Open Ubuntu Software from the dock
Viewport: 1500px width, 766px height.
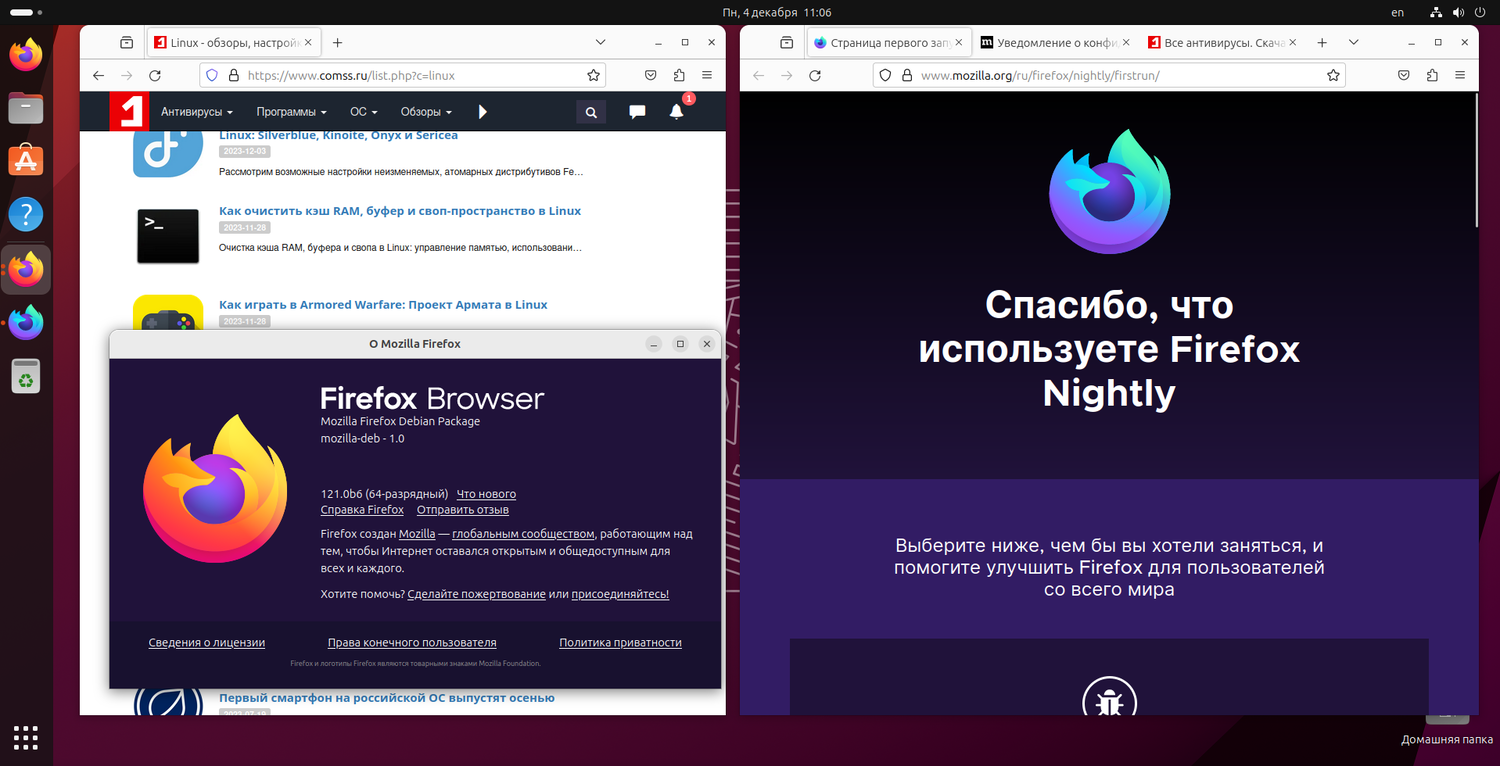(x=26, y=160)
